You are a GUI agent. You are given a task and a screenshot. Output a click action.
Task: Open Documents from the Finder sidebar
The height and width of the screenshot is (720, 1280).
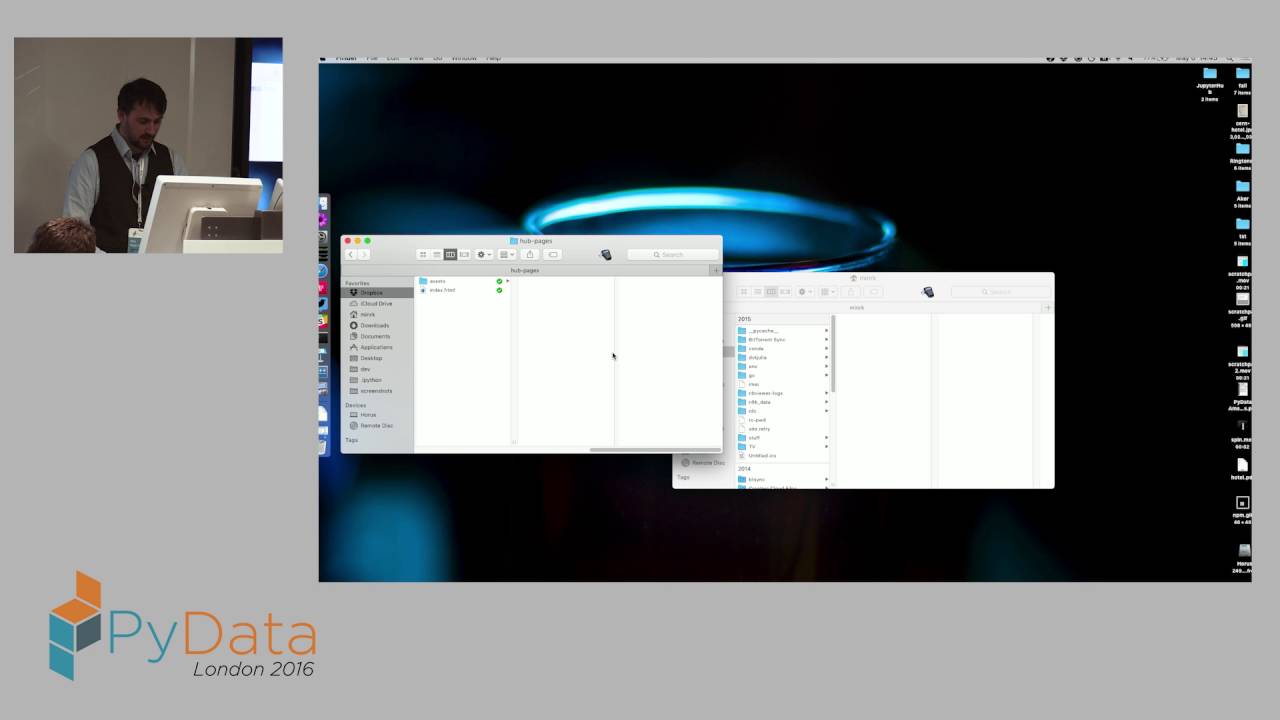[378, 337]
